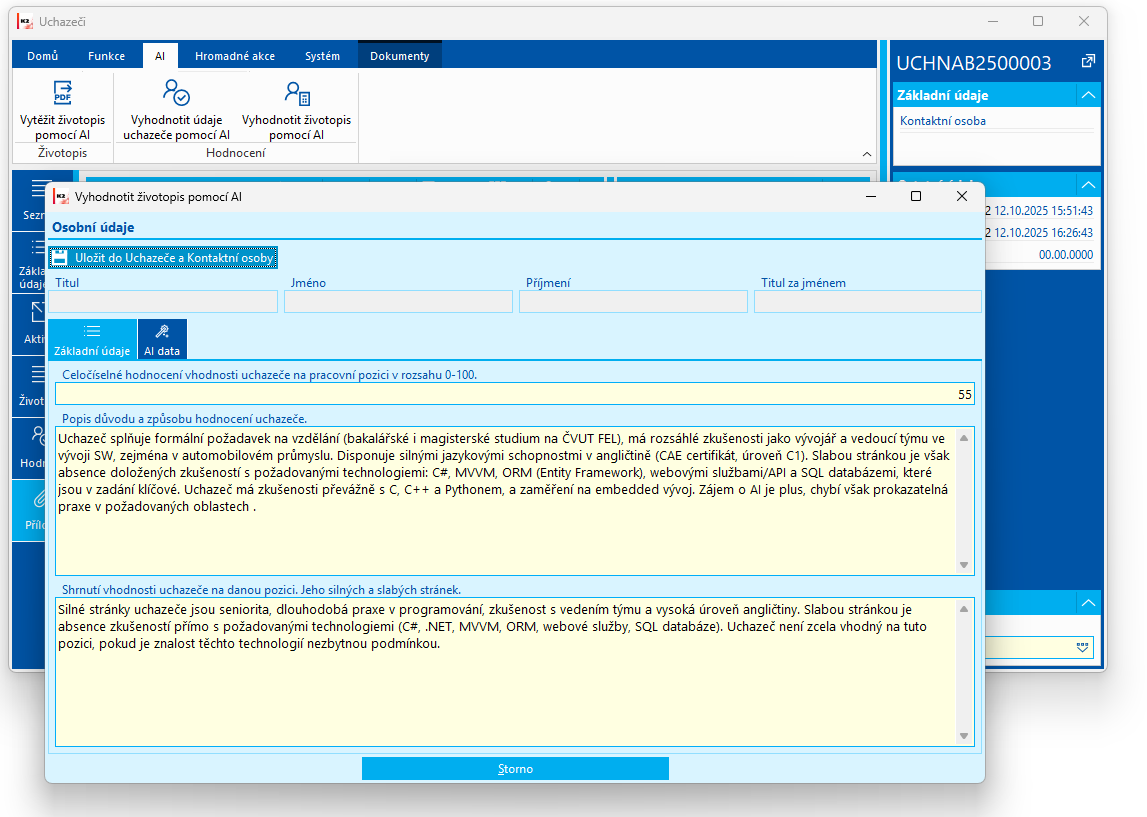1147x817 pixels.
Task: Switch to the AI data tab in the dialog
Action: click(x=162, y=339)
